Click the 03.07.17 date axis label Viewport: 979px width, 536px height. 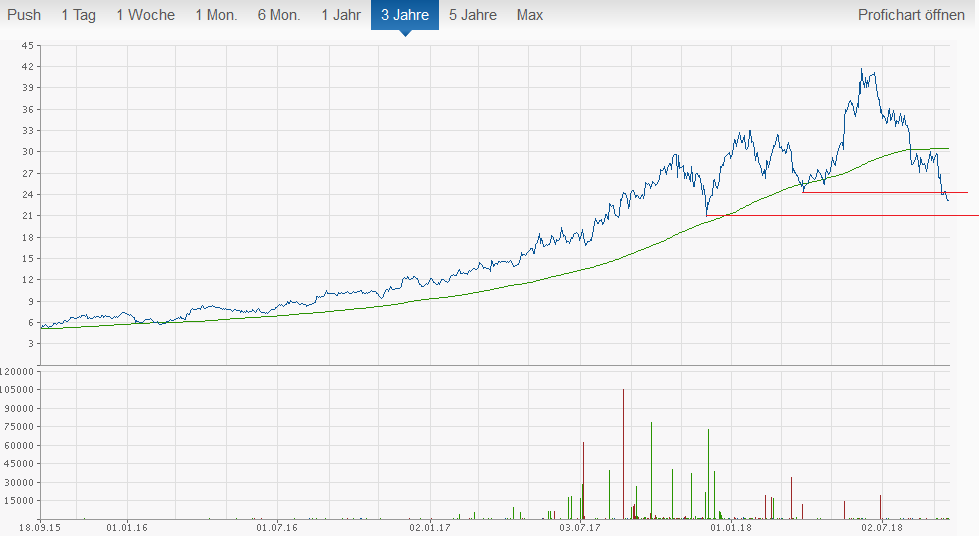coord(580,528)
